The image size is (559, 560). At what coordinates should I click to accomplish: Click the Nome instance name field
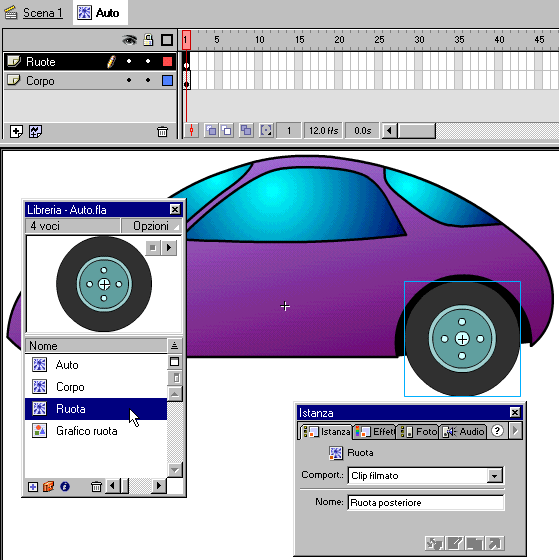click(426, 502)
